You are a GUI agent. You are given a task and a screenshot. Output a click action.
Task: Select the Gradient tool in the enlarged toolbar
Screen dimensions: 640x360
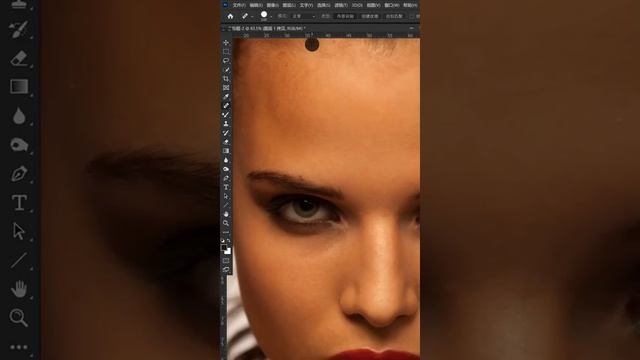19,87
